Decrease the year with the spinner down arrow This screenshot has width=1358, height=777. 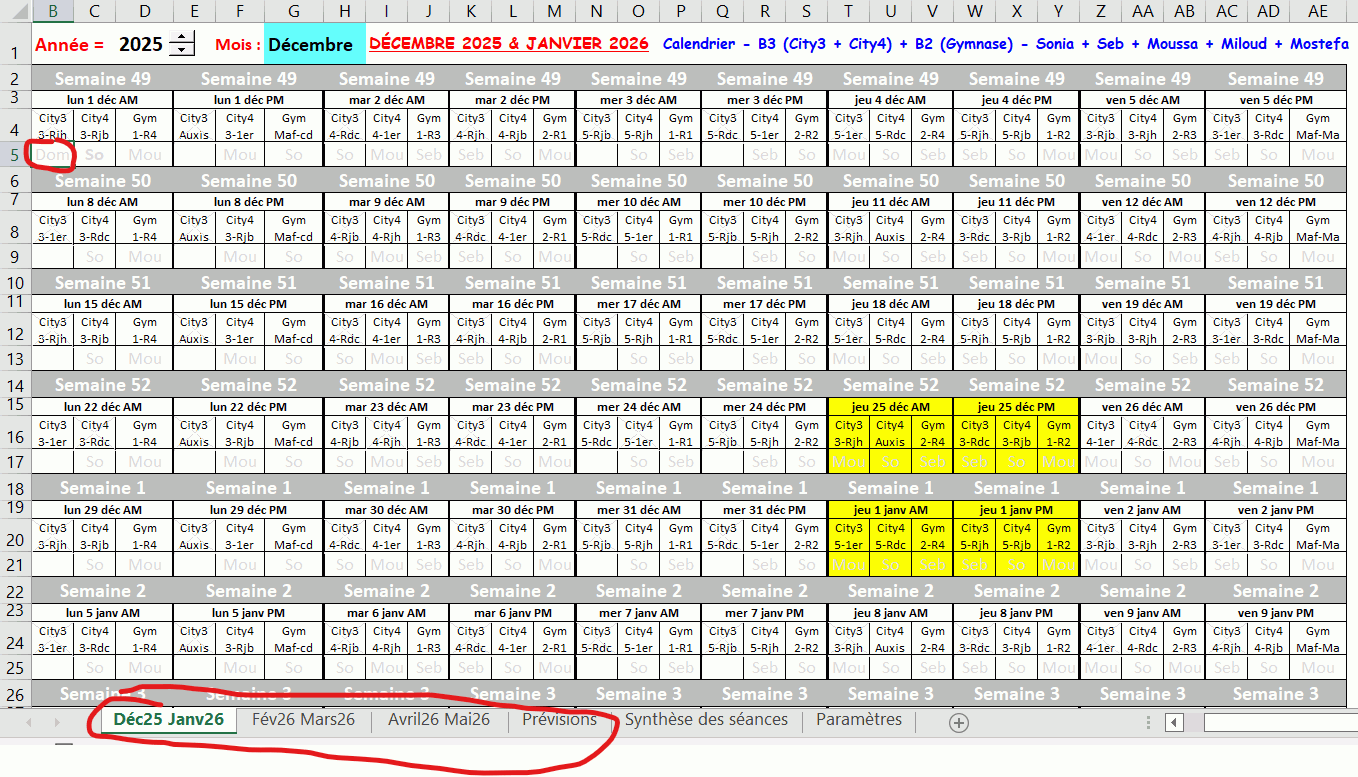(x=183, y=50)
